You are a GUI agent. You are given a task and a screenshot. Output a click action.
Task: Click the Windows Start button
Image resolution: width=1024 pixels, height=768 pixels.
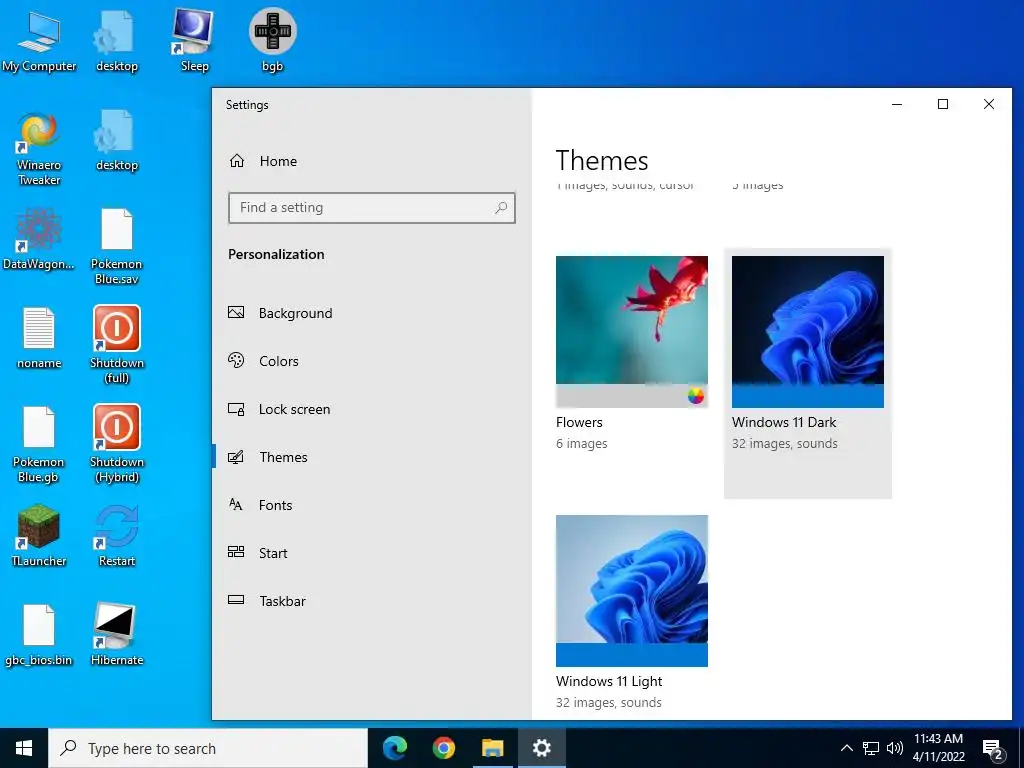pyautogui.click(x=24, y=748)
